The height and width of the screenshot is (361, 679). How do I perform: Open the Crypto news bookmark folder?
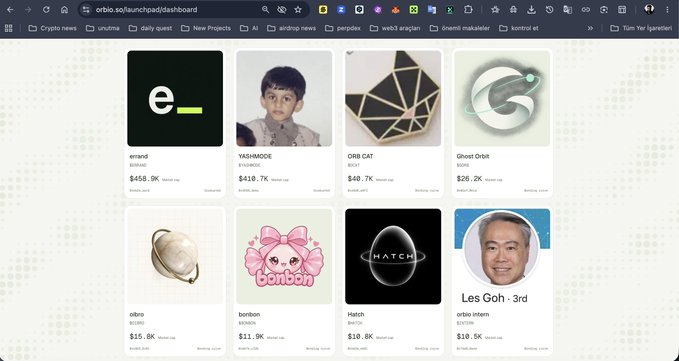coord(53,28)
